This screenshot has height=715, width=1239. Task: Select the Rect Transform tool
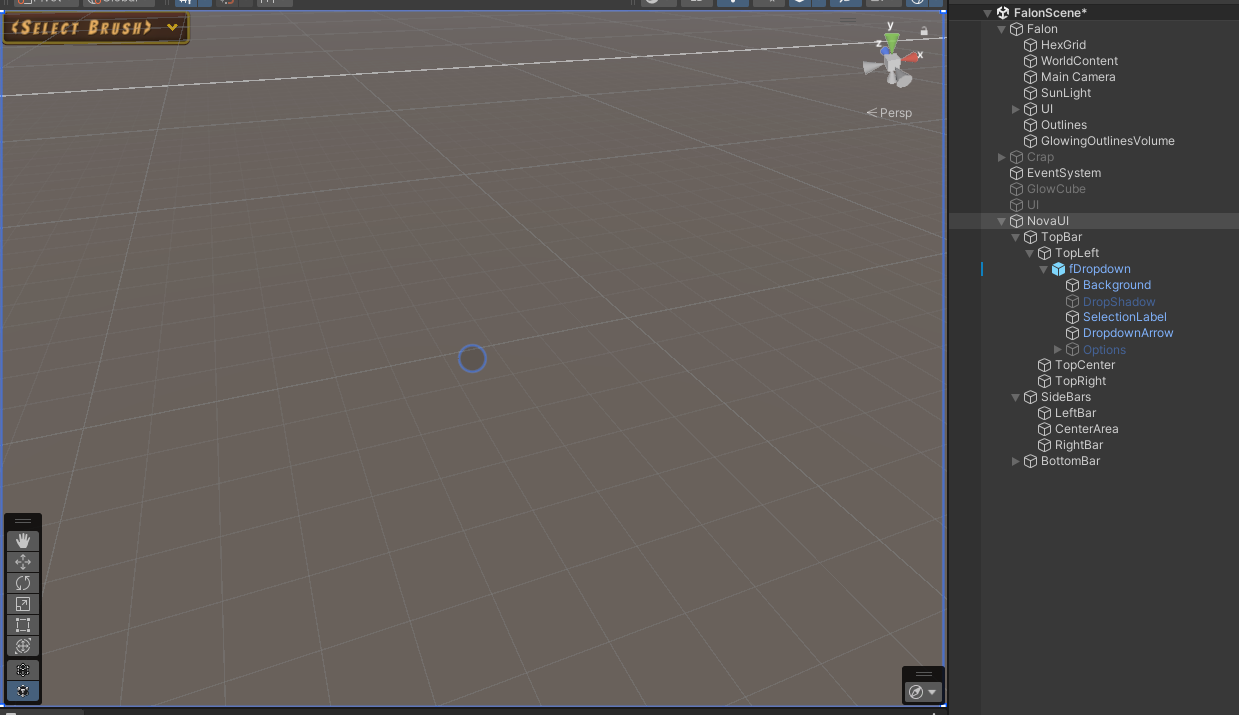click(22, 624)
